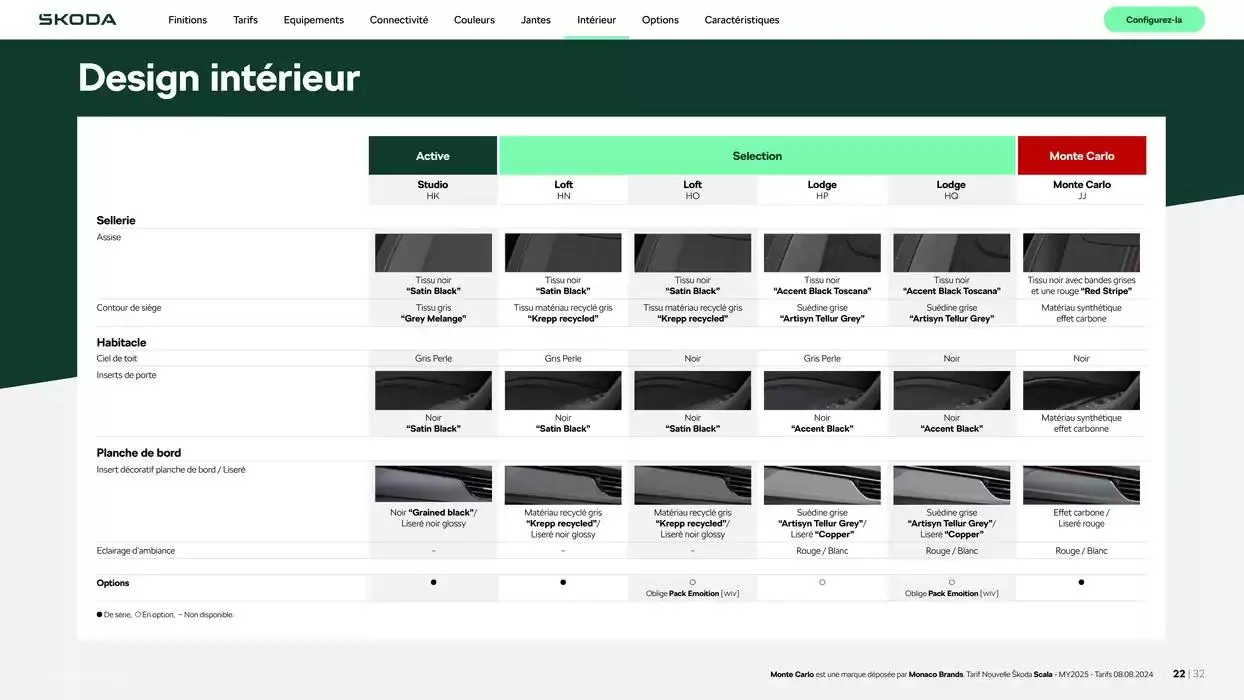Click the Active trim header

[x=432, y=156]
